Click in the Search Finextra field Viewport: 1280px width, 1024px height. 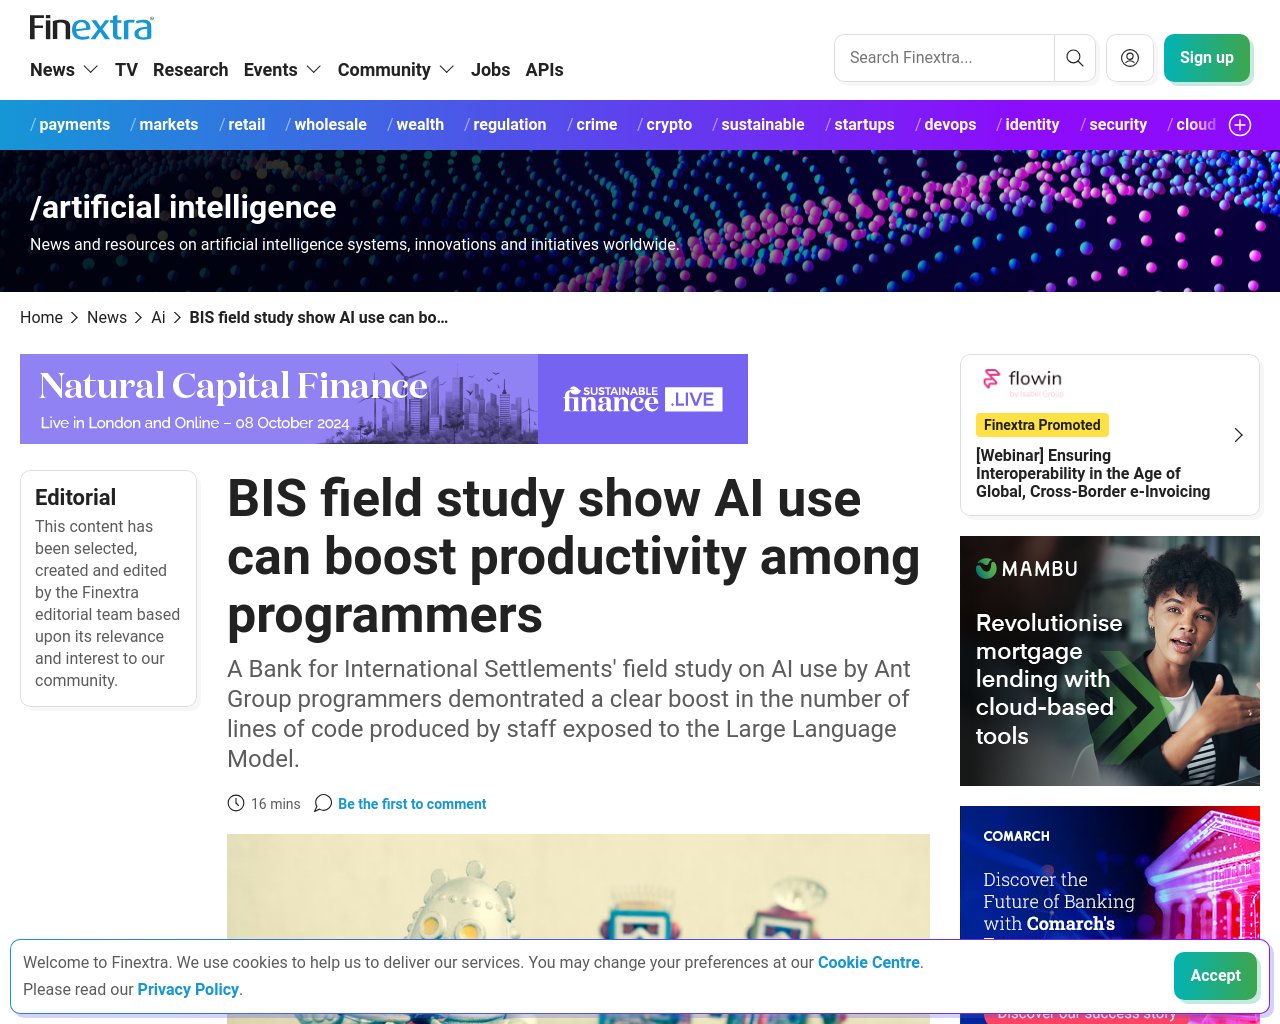coord(944,58)
